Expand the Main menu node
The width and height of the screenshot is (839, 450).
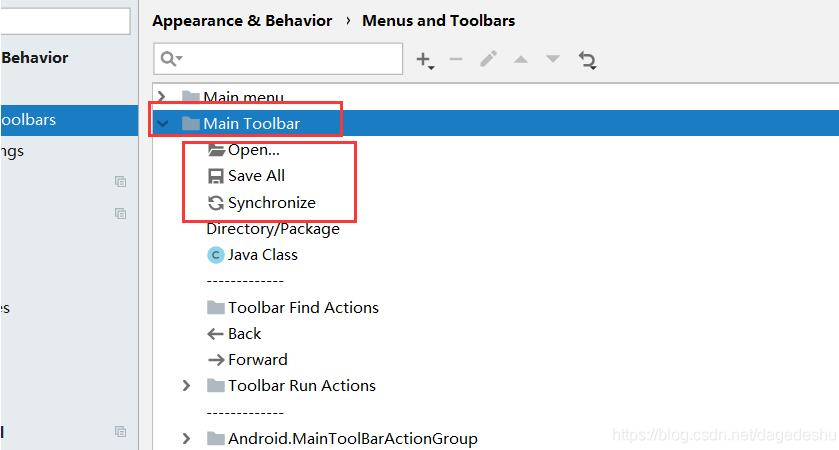pos(163,97)
